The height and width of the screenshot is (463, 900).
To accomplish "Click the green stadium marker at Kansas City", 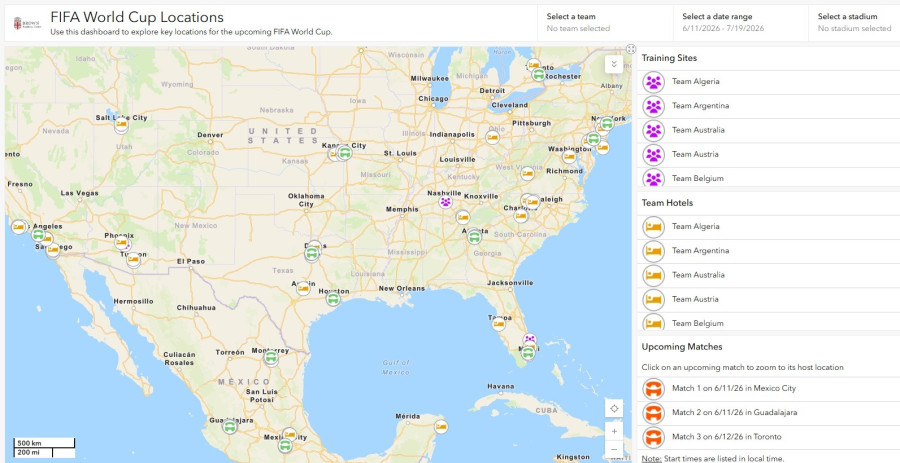I will pos(344,153).
